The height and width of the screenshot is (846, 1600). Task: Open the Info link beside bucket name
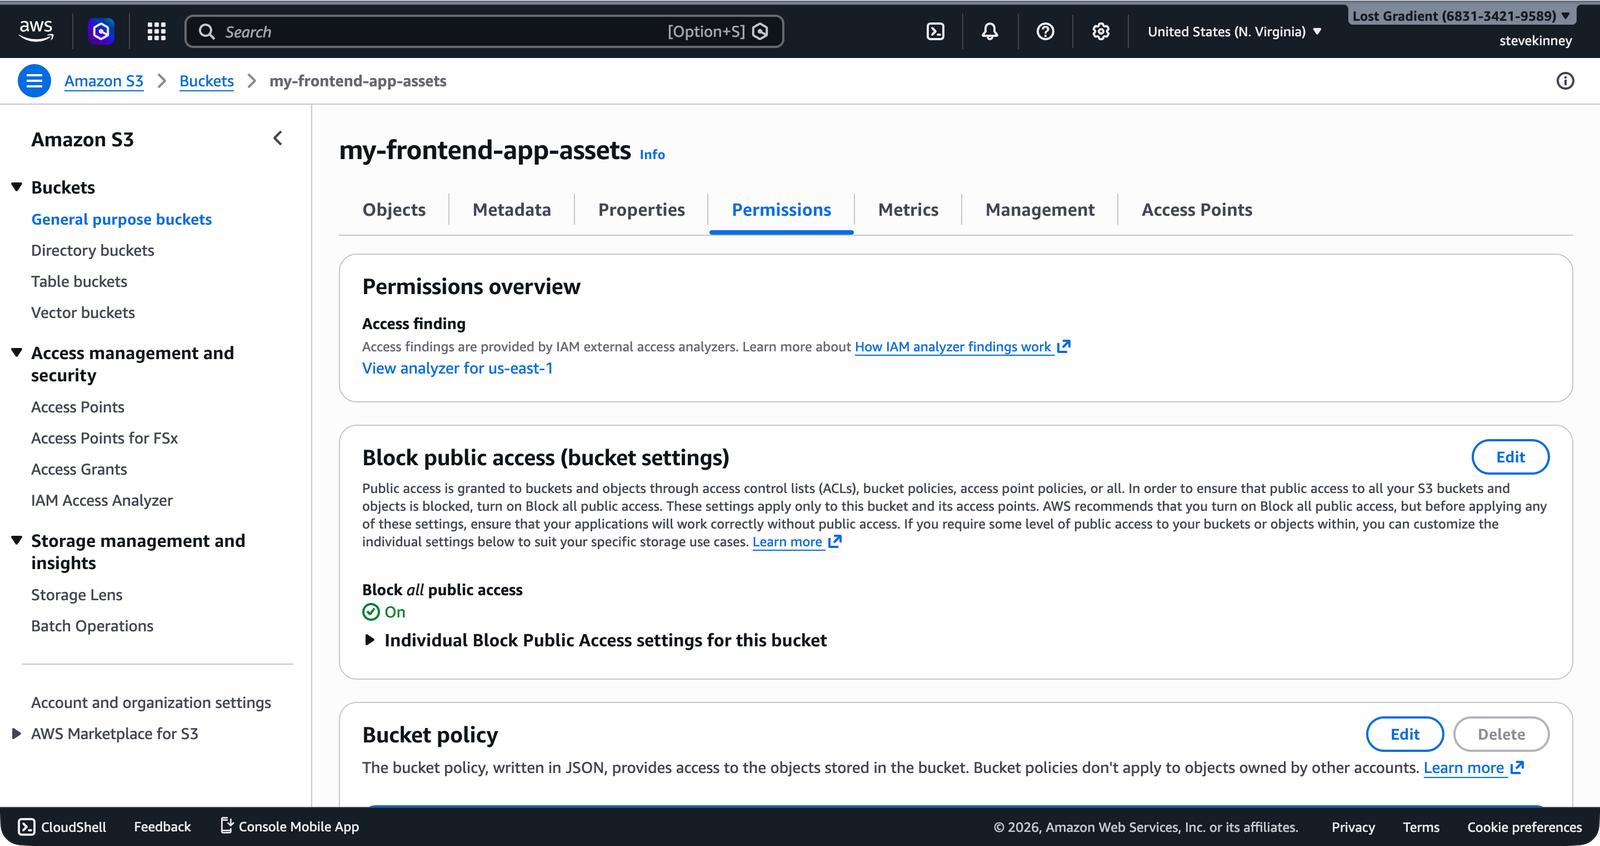(x=652, y=154)
